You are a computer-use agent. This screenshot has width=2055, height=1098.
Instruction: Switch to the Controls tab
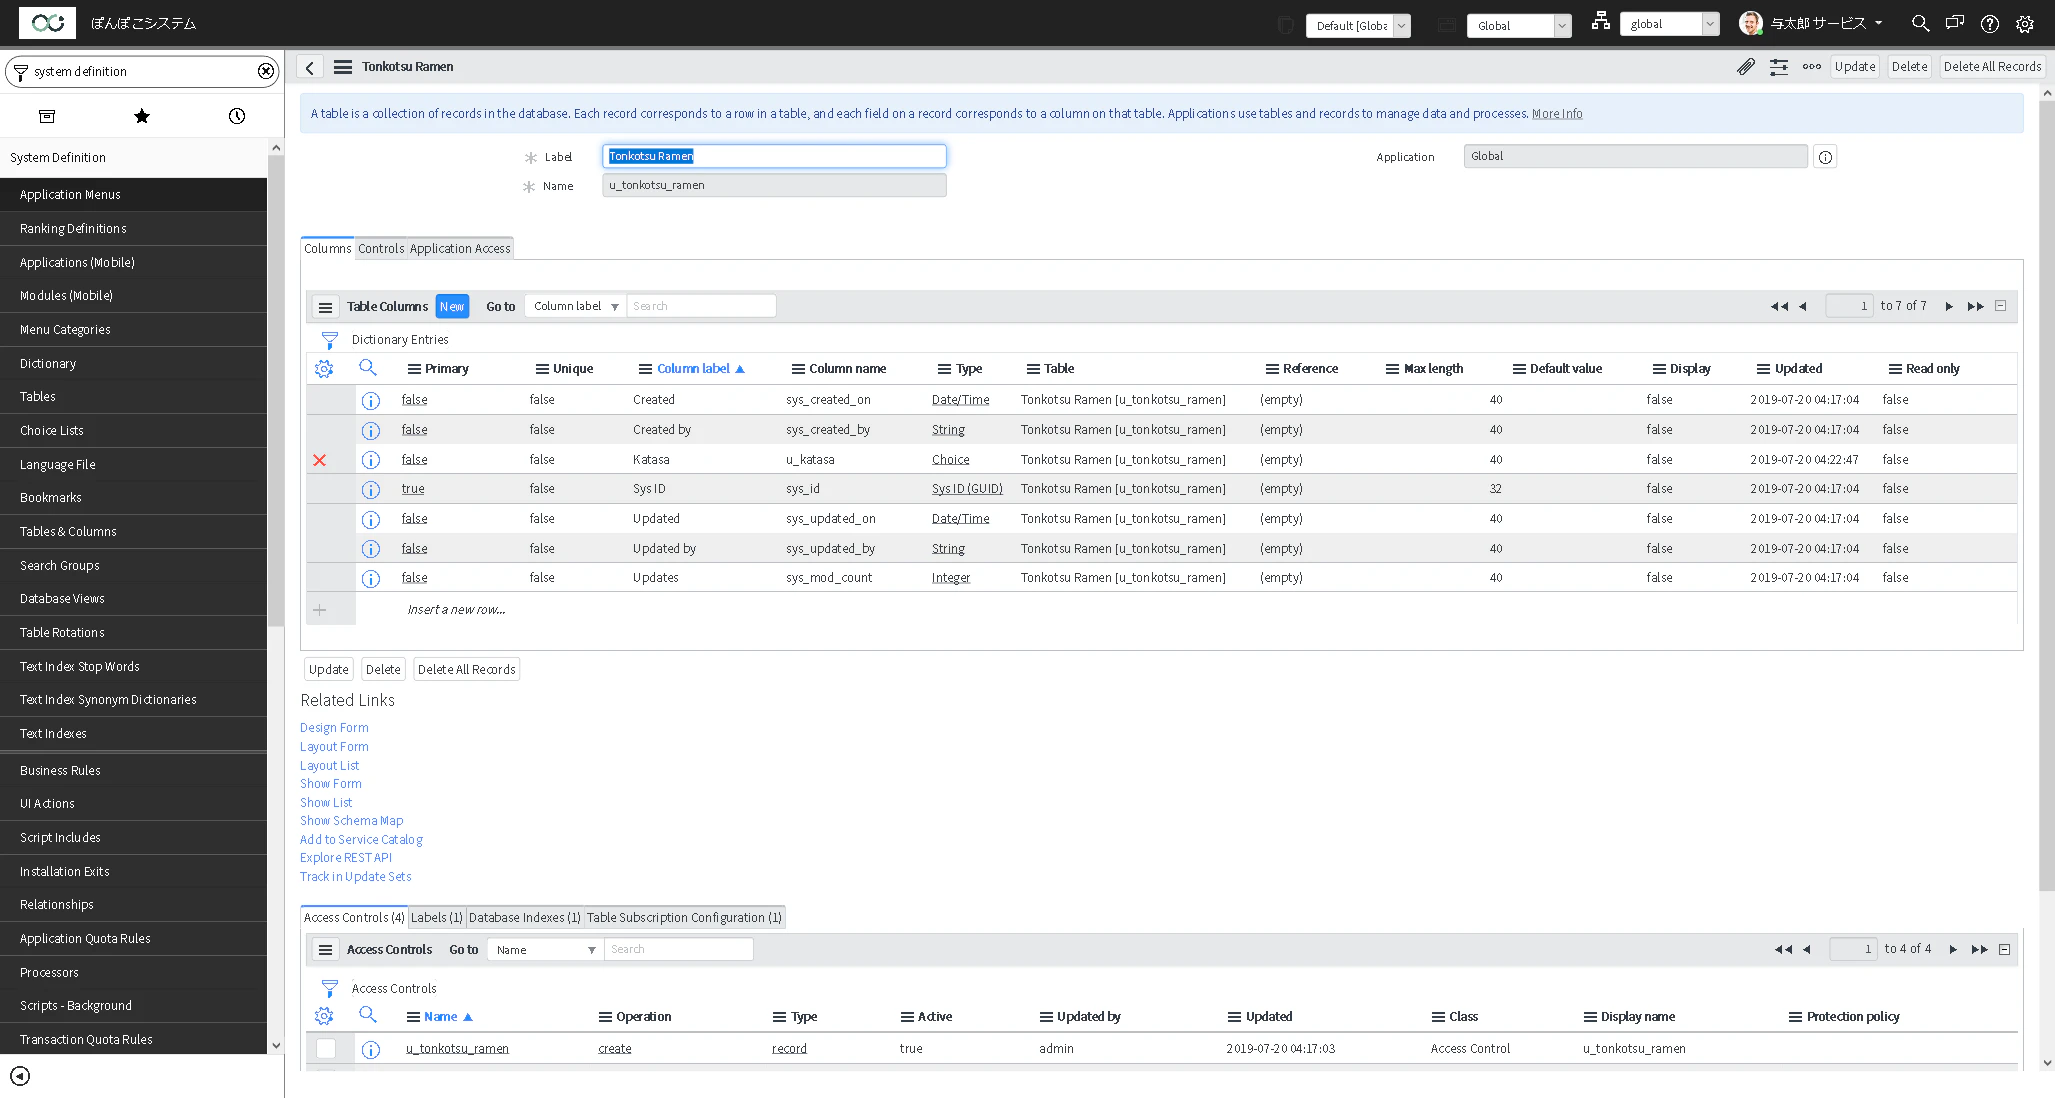point(381,249)
